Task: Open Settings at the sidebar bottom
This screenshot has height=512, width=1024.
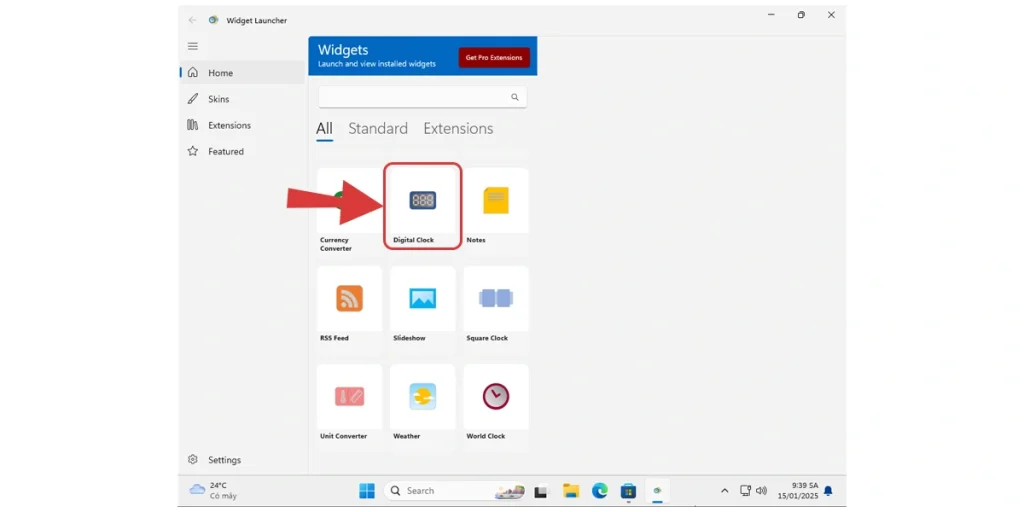Action: (x=224, y=460)
